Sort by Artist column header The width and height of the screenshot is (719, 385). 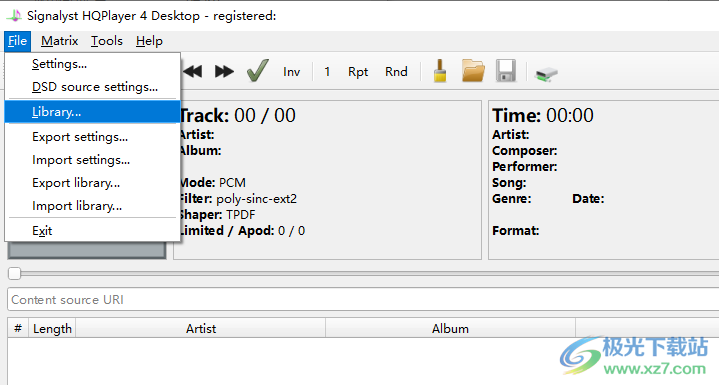[x=201, y=329]
